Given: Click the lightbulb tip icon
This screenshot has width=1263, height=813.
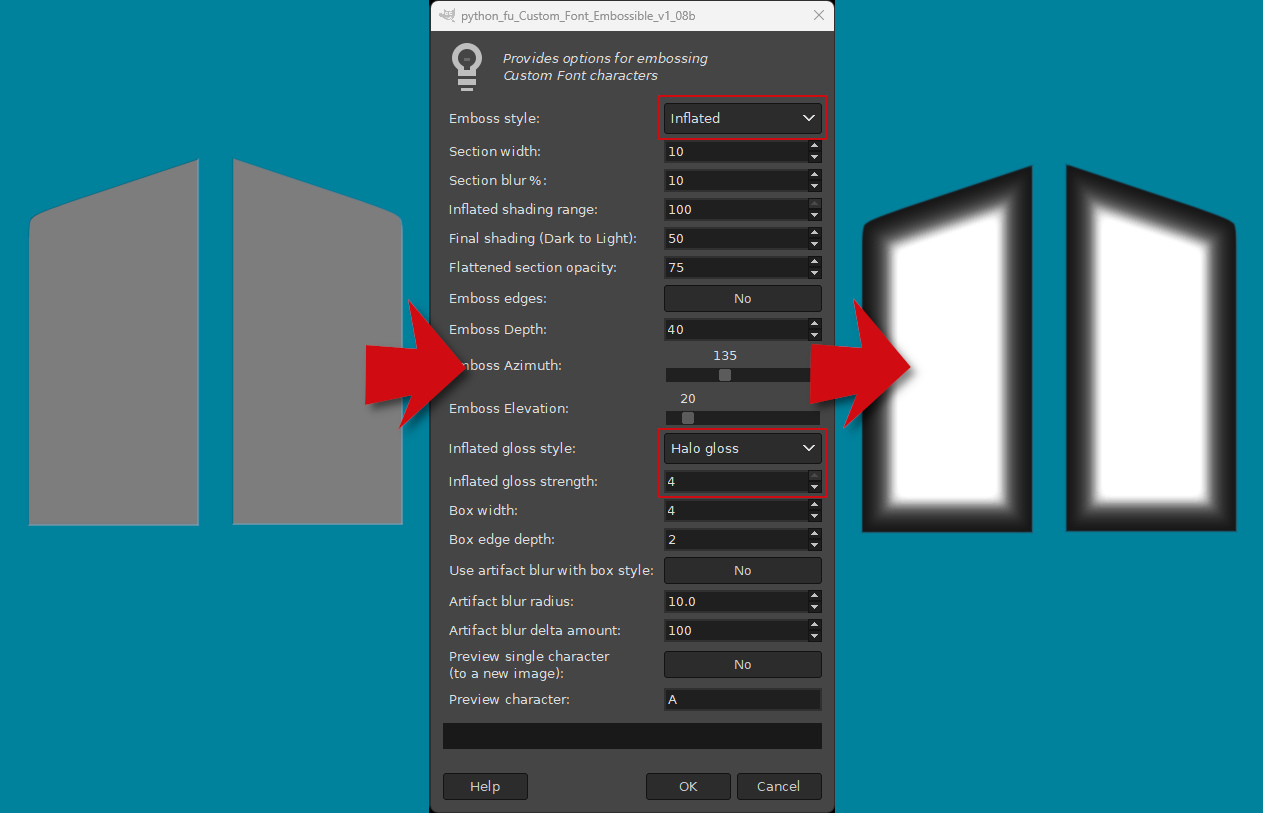Looking at the screenshot, I should point(467,67).
